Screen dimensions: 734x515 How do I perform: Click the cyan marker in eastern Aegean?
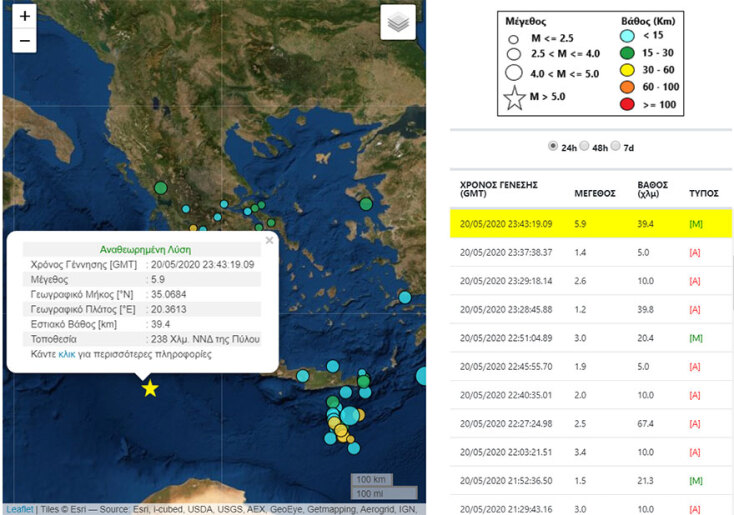click(x=405, y=297)
